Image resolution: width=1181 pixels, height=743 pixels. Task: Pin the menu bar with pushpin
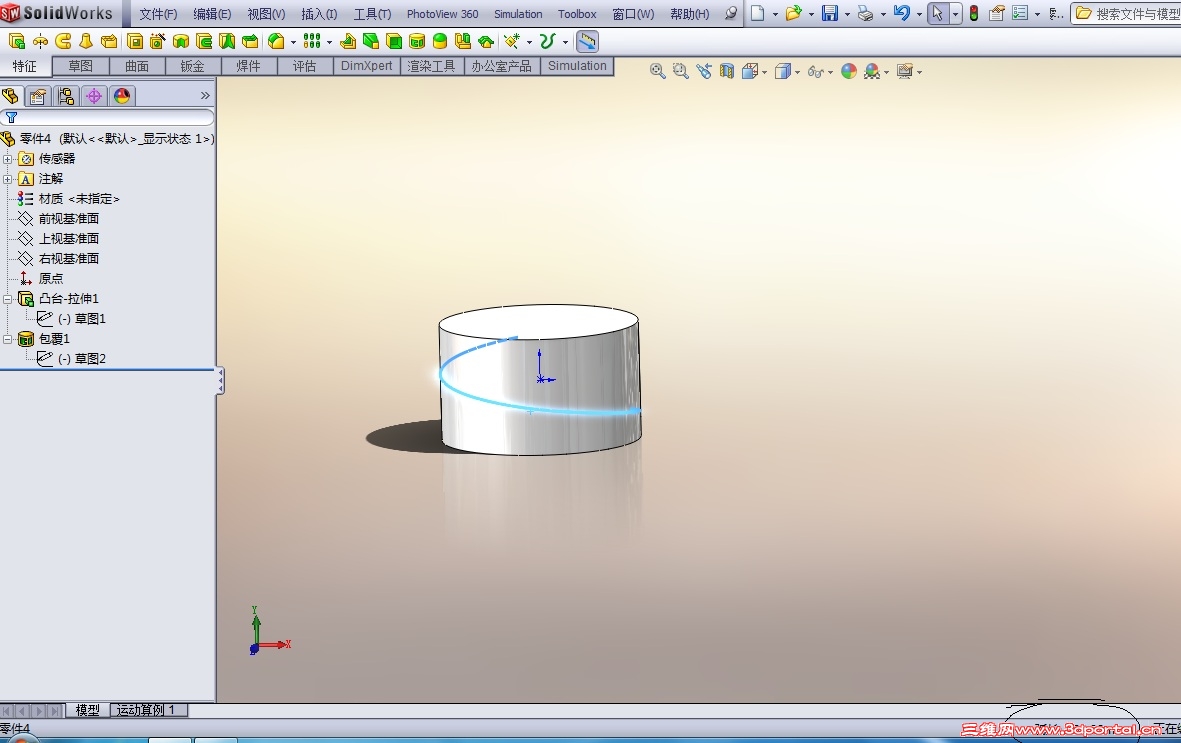point(731,14)
